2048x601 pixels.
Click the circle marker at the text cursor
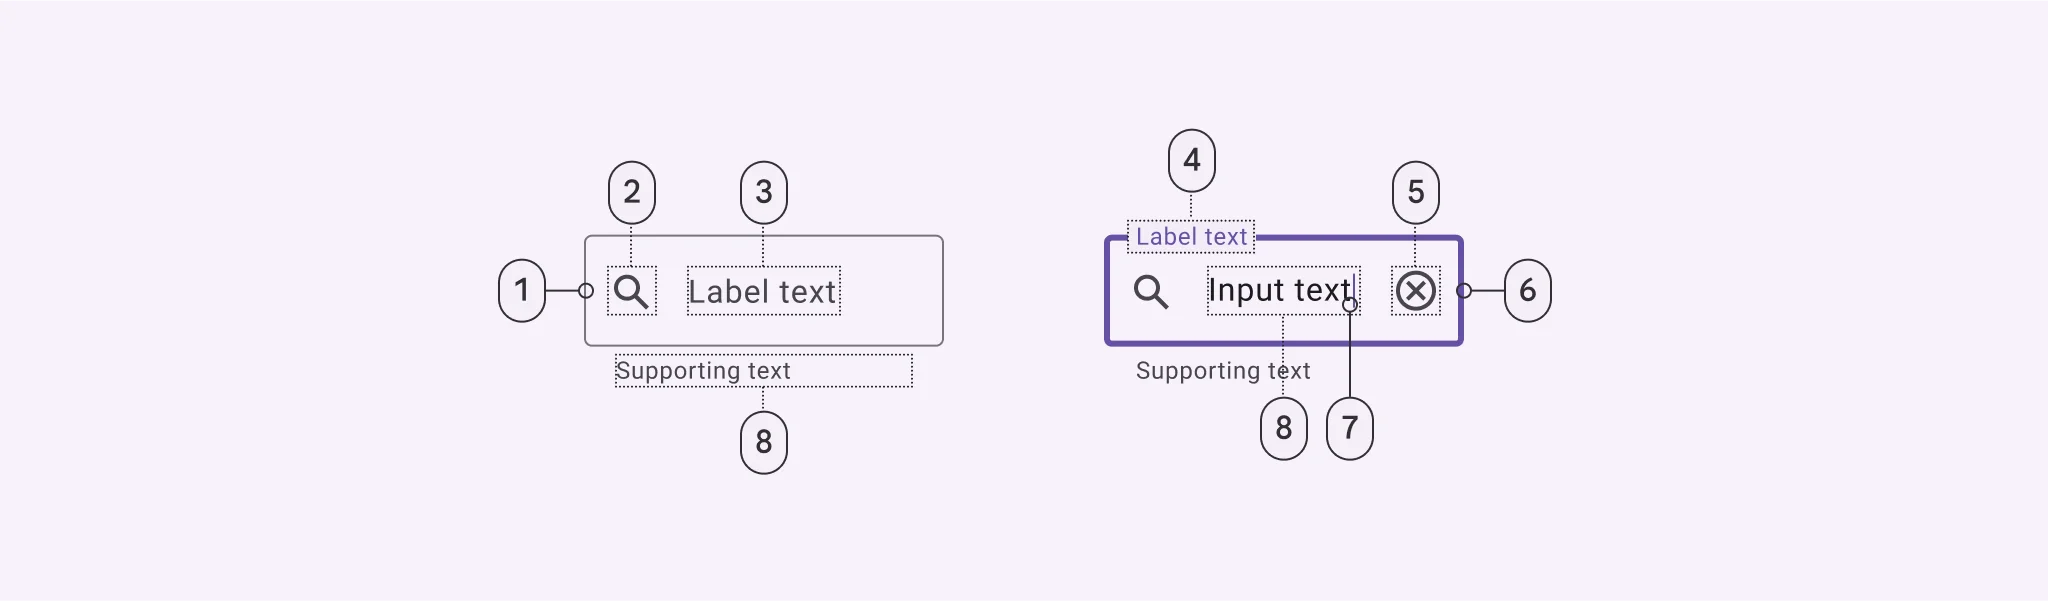[x=1350, y=305]
